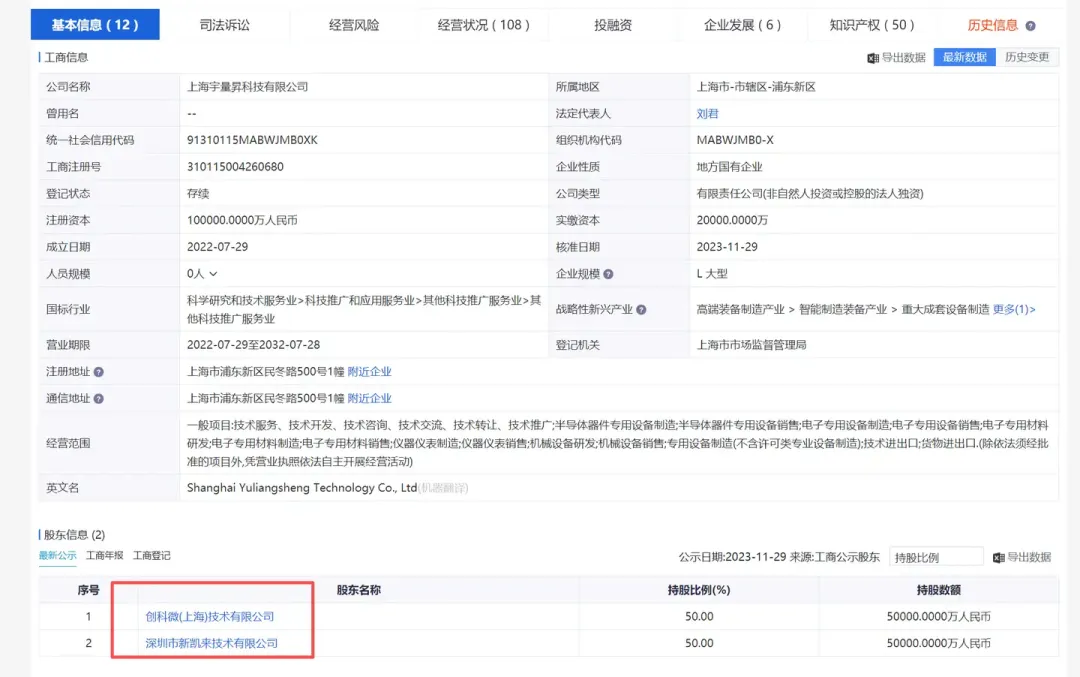Click 导出数据 in the 工商信息 header

pos(896,58)
